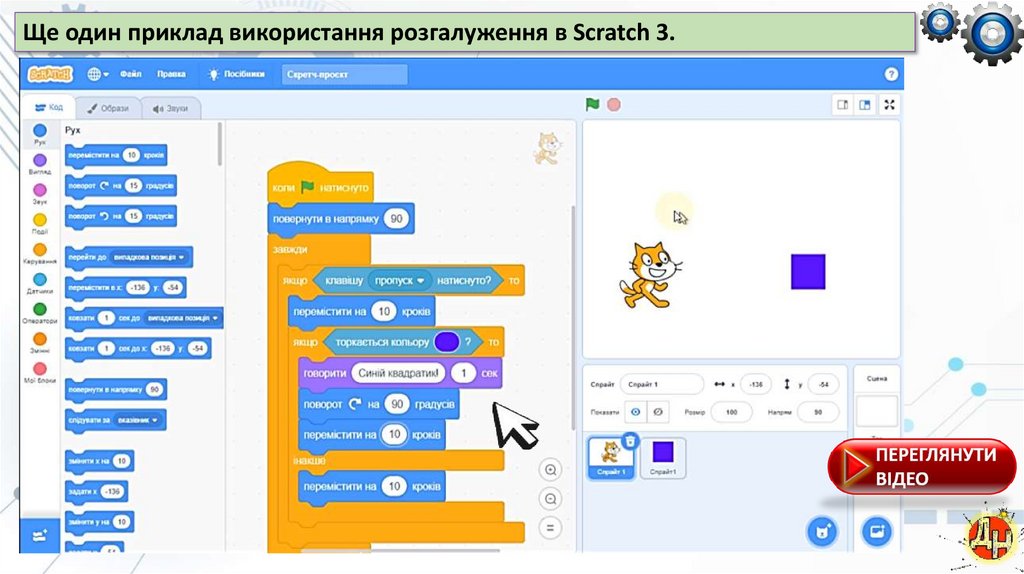Click the palette block задати x -136

97,492
